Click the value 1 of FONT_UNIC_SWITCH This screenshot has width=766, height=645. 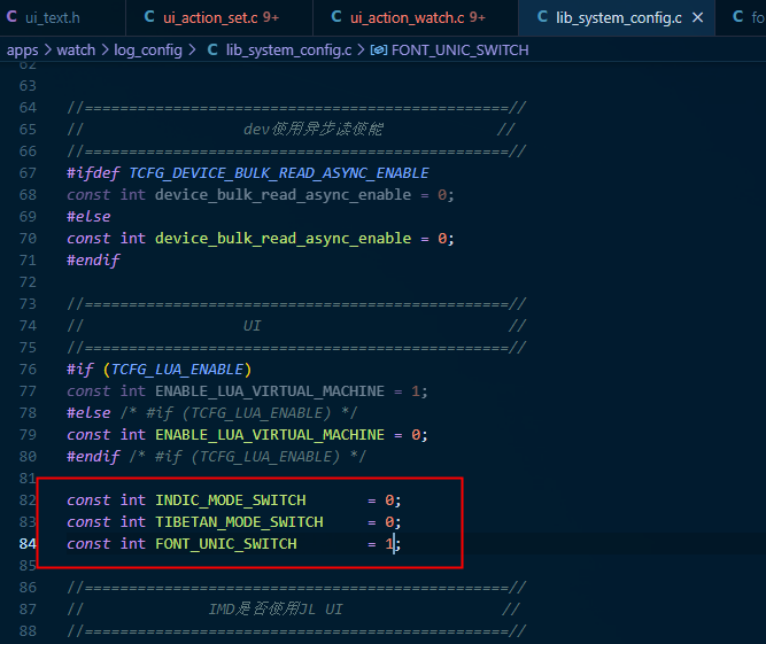click(389, 544)
